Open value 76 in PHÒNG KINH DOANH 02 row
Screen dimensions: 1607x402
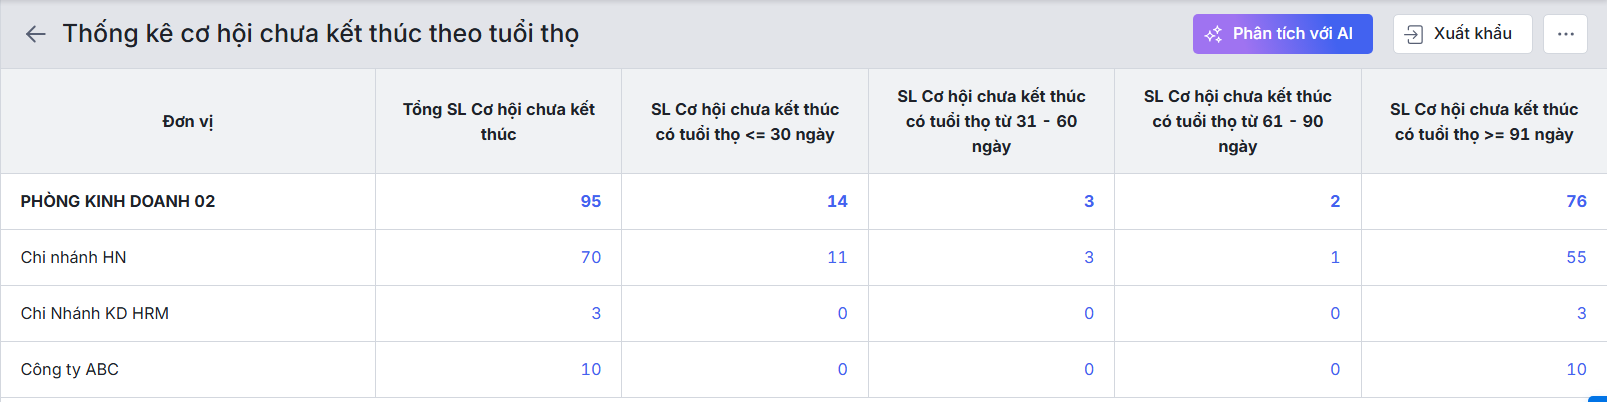(x=1576, y=202)
